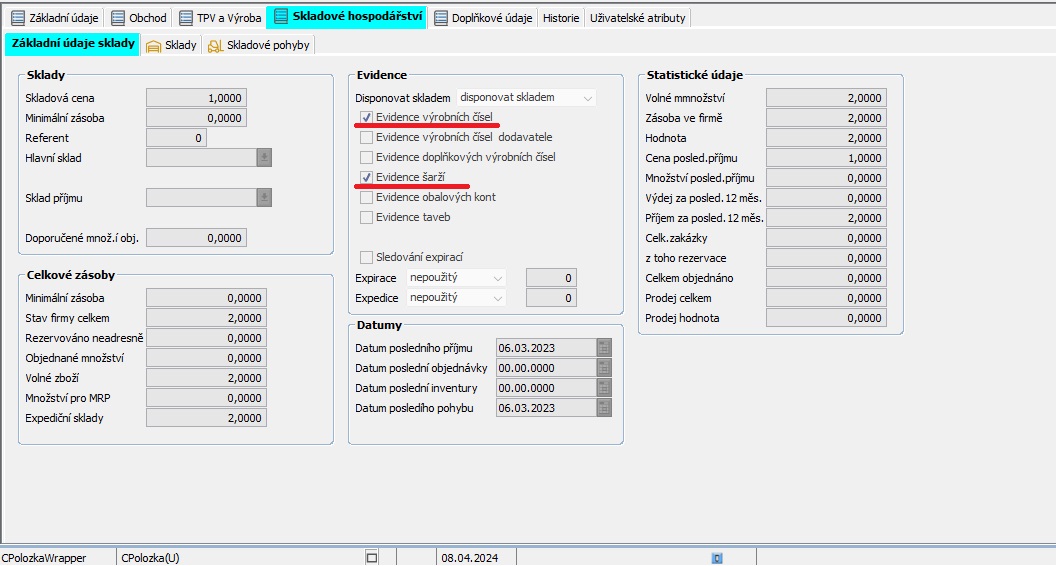Click the lookup arrow button for Hlavní sklad

[264, 157]
